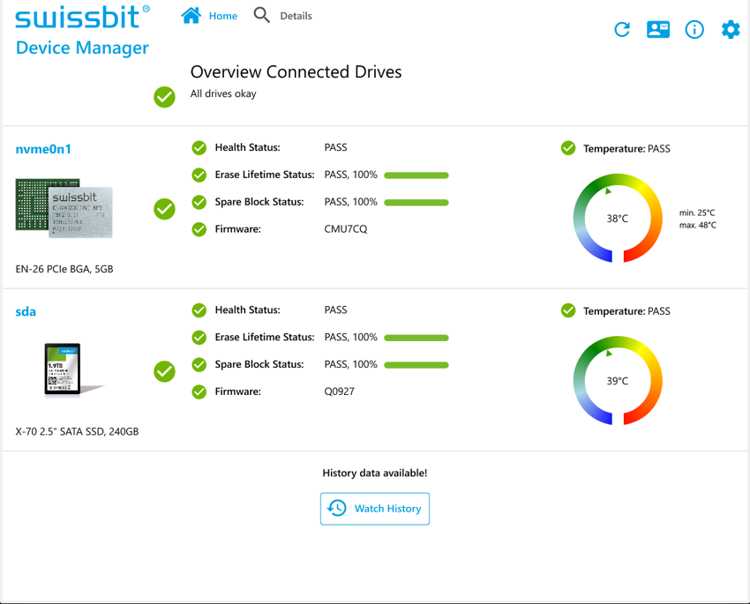Click sda Firmware check icon
This screenshot has height=604, width=750.
[199, 392]
